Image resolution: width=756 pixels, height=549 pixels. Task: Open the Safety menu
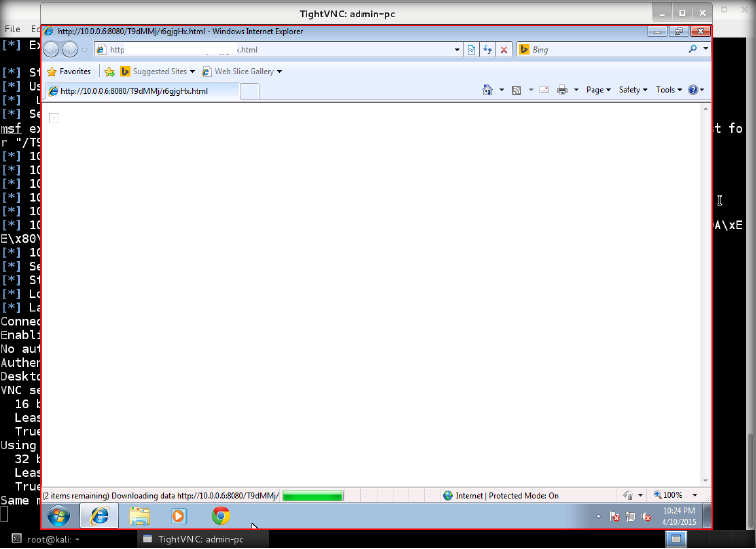click(x=633, y=90)
